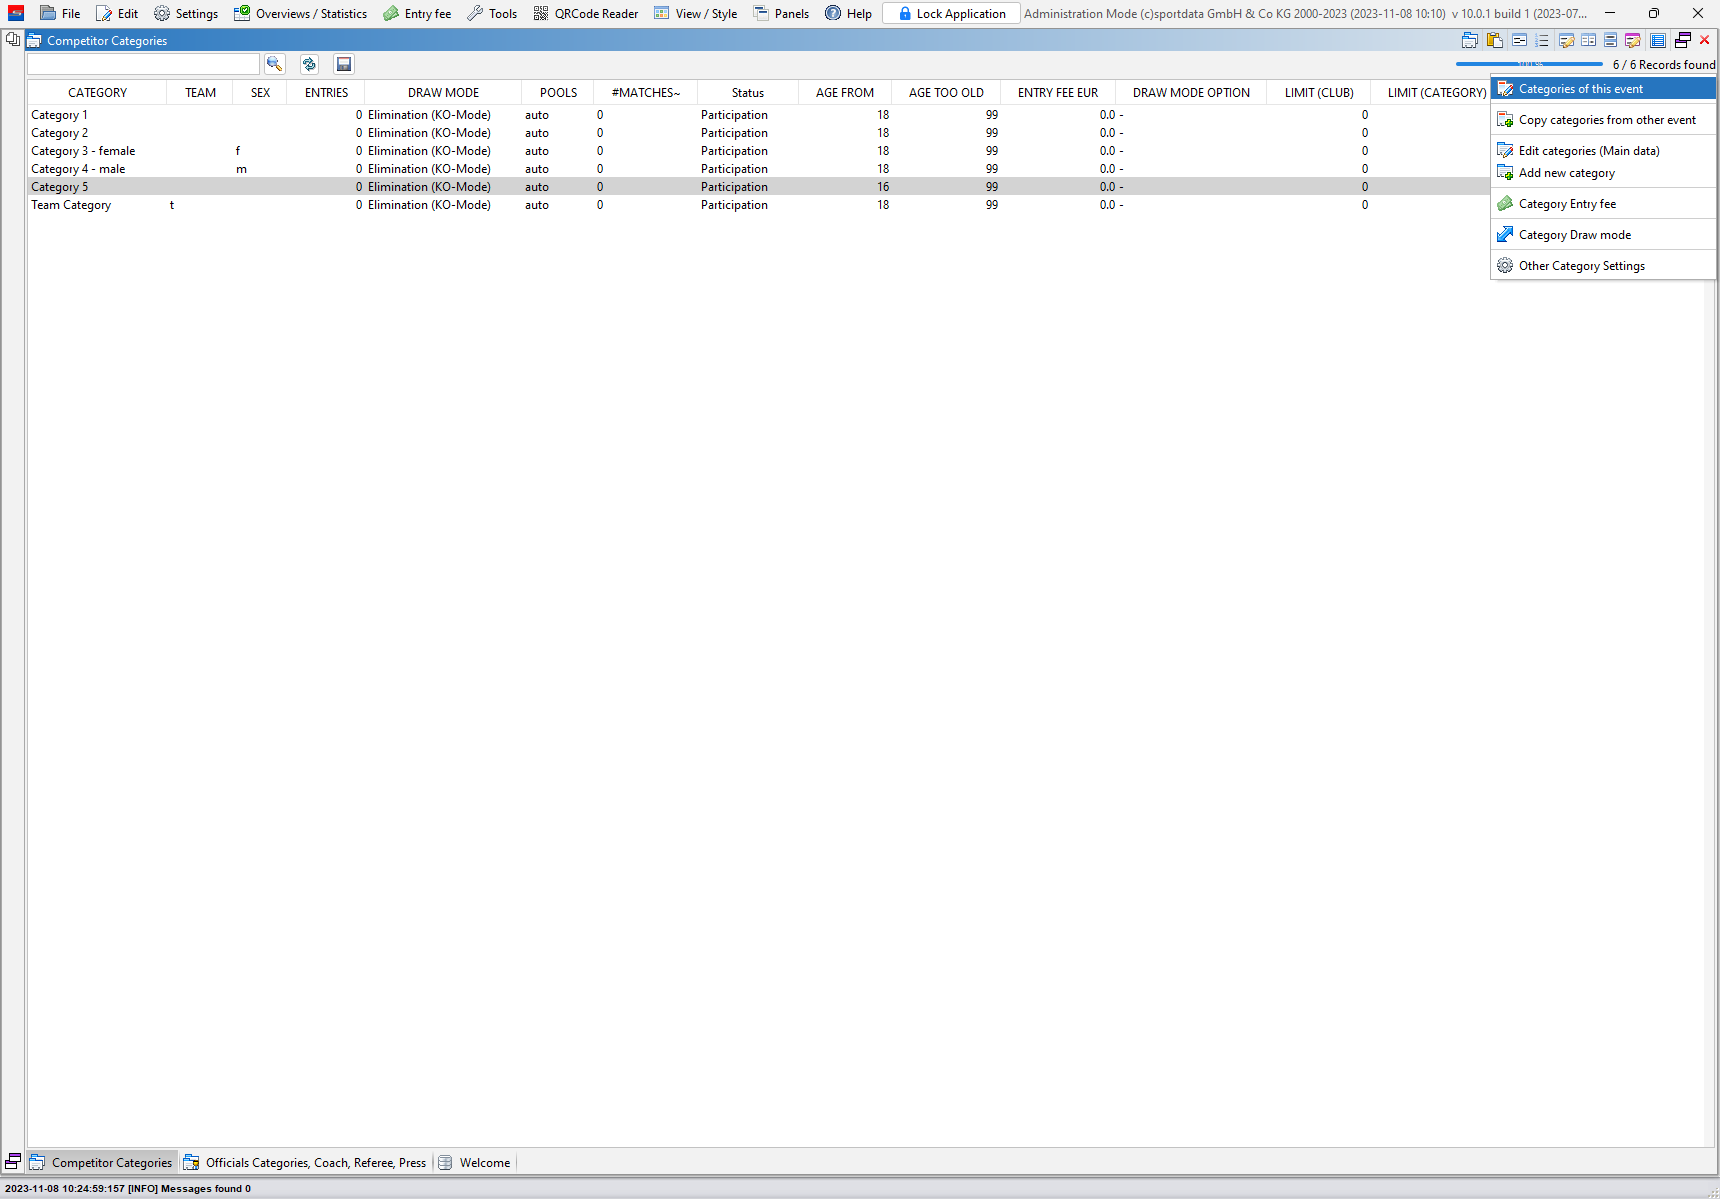Click the stacked rows layout icon

click(1610, 40)
